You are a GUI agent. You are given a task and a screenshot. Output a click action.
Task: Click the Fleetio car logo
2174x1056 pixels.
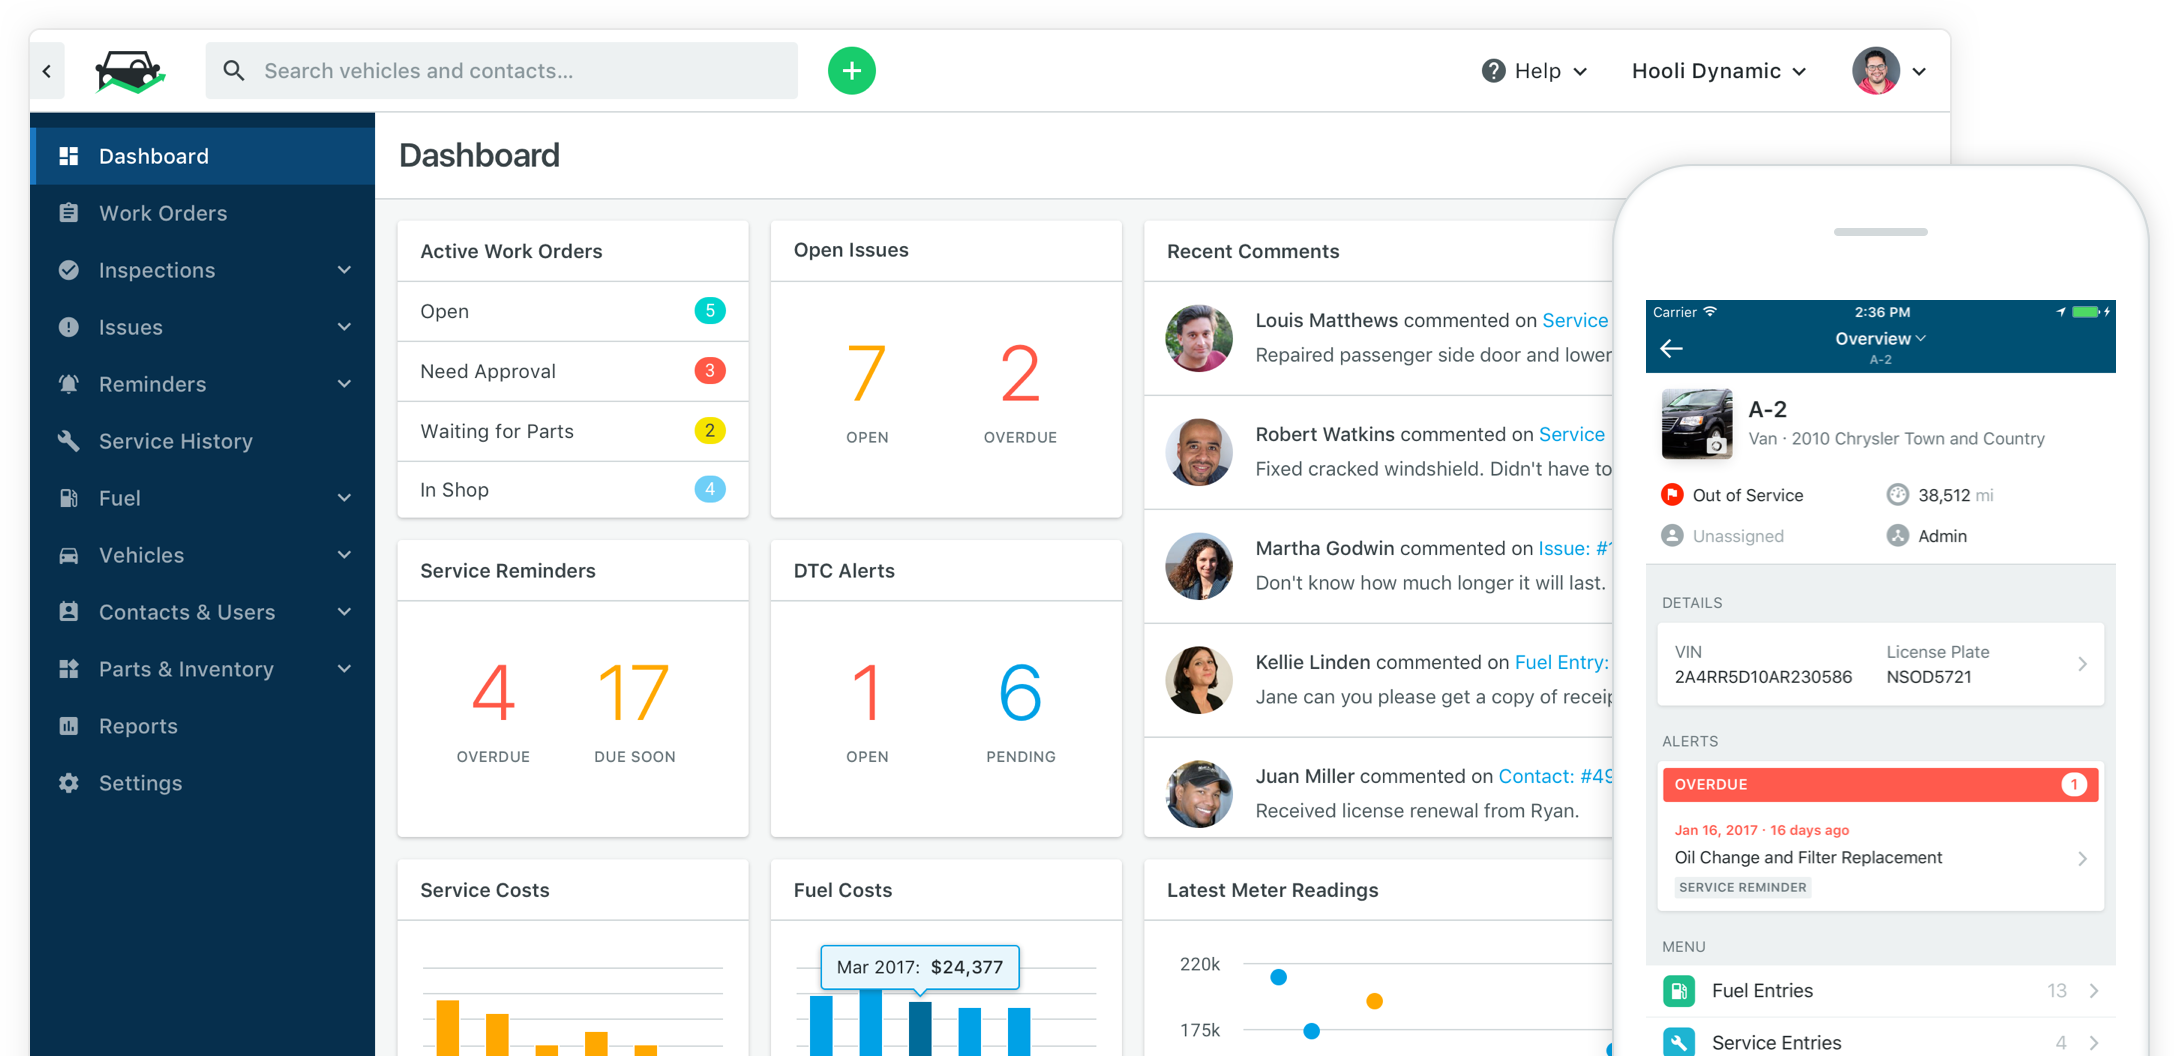[130, 71]
